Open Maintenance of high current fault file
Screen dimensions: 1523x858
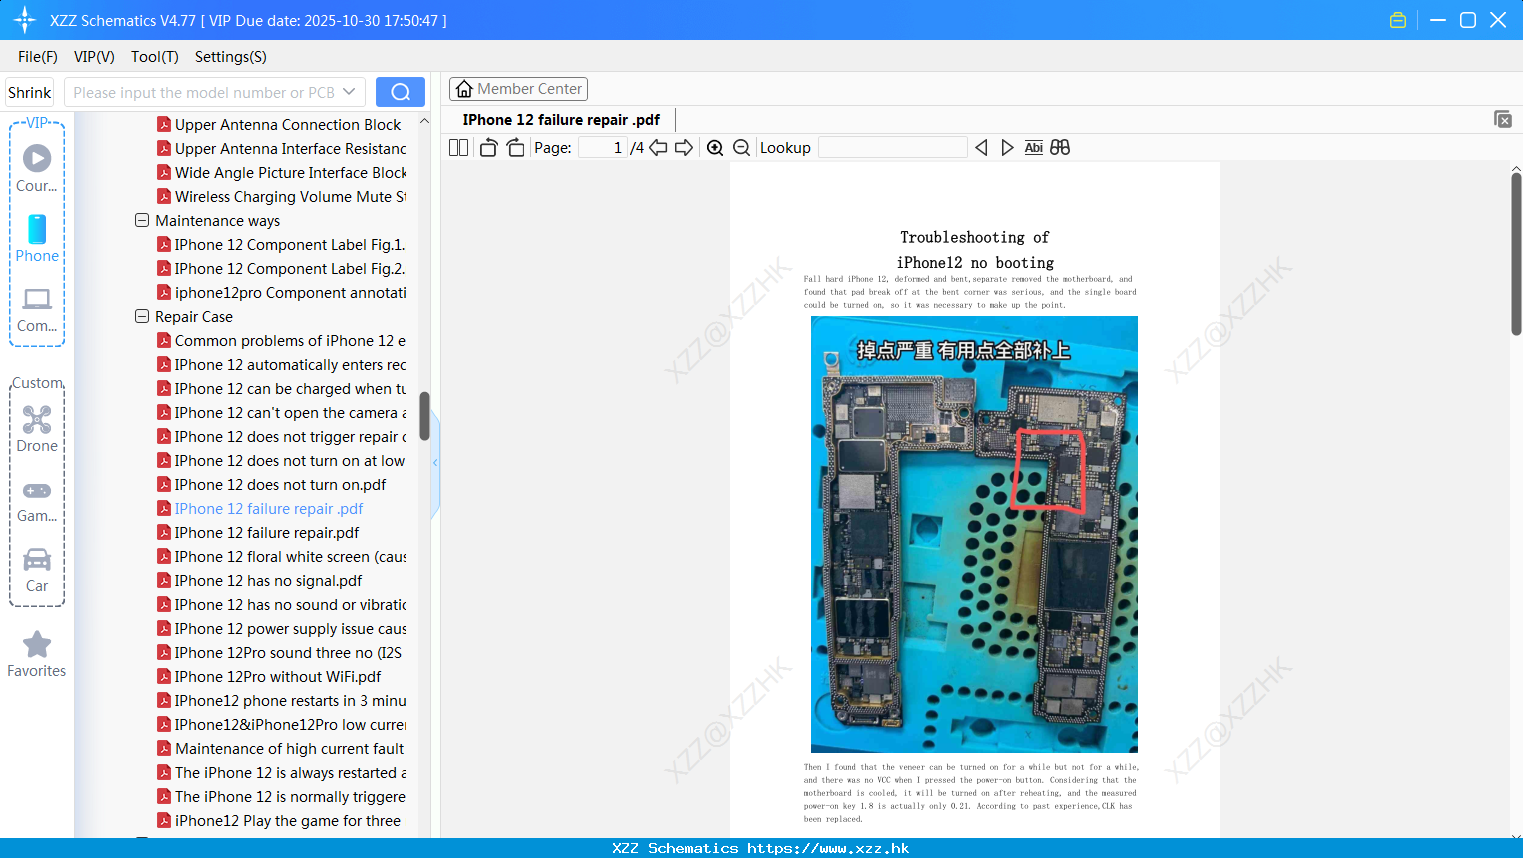281,748
